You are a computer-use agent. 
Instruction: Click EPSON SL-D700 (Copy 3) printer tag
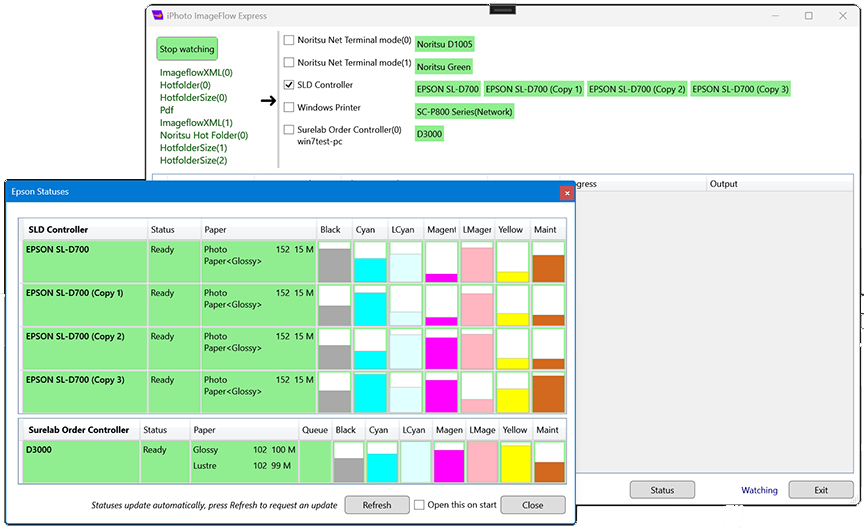[x=741, y=89]
